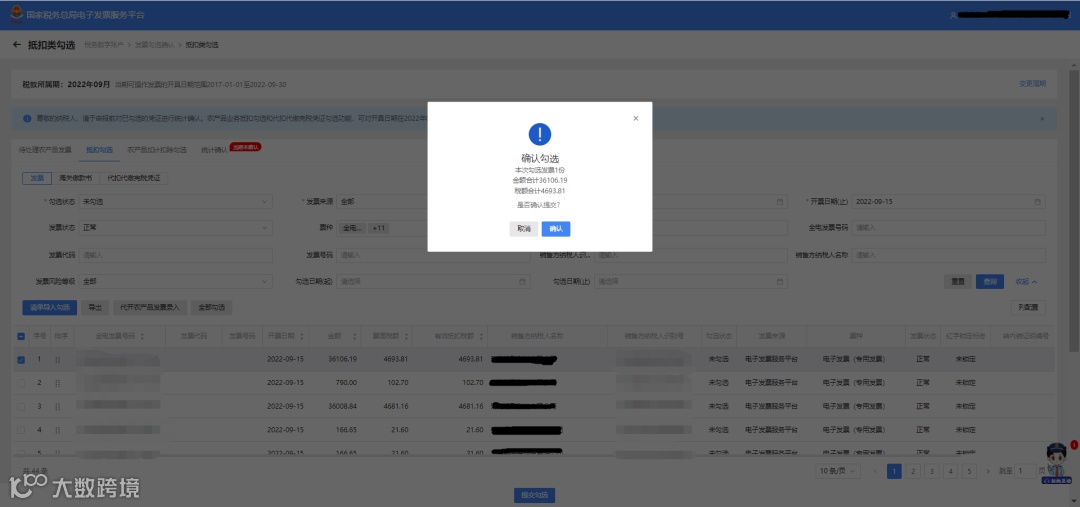Click the 代开农产品发票录入 button

(149, 307)
